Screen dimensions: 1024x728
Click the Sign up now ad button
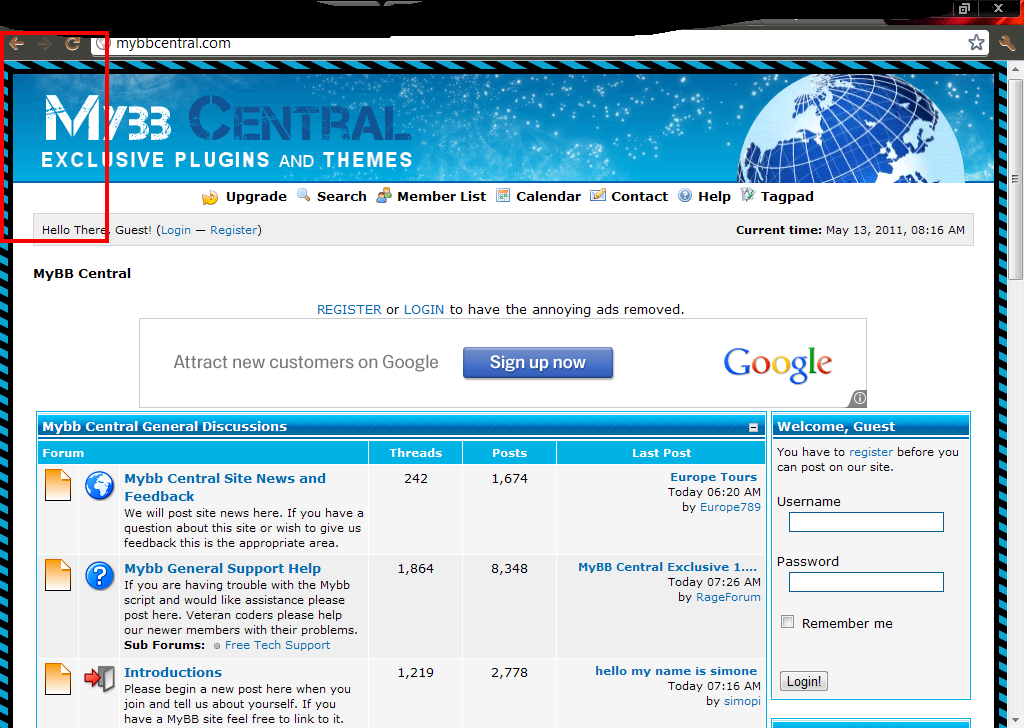click(x=538, y=363)
